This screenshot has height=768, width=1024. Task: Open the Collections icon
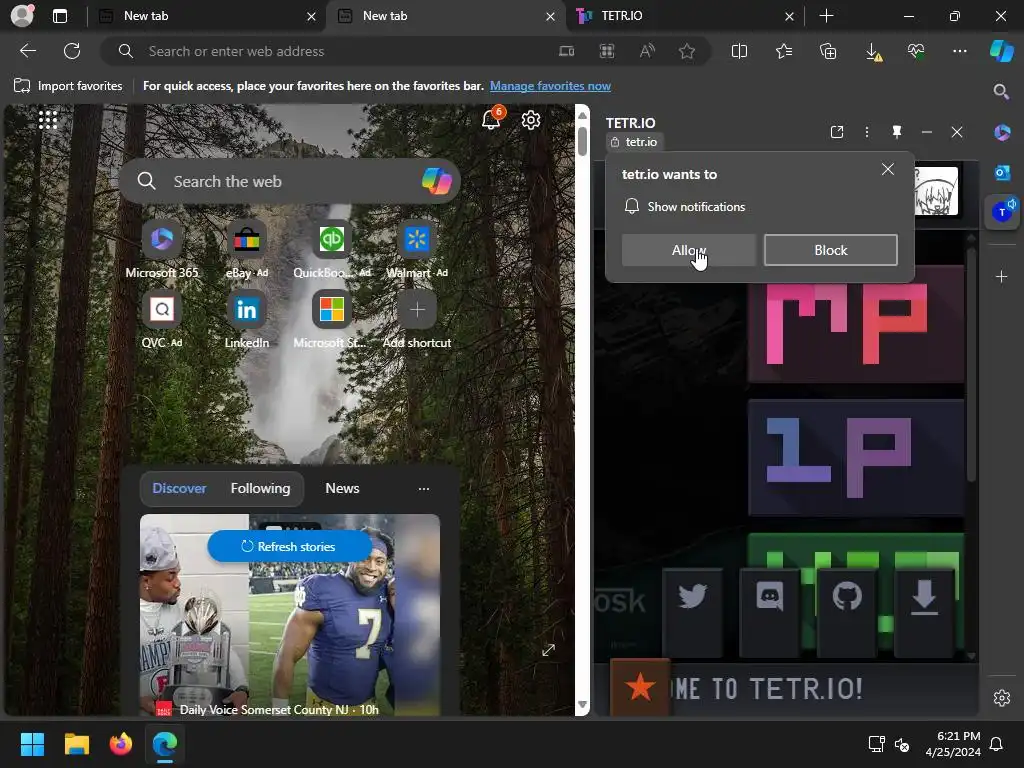click(827, 51)
